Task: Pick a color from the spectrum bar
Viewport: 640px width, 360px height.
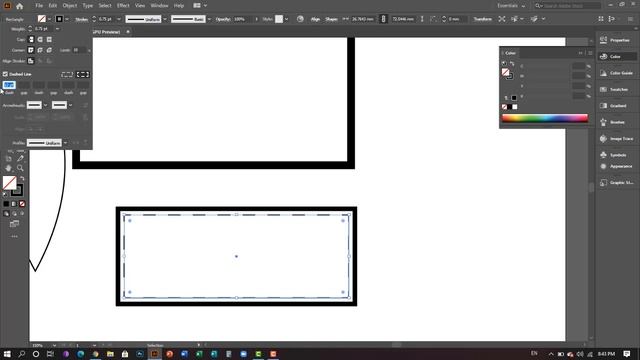Action: click(x=545, y=118)
